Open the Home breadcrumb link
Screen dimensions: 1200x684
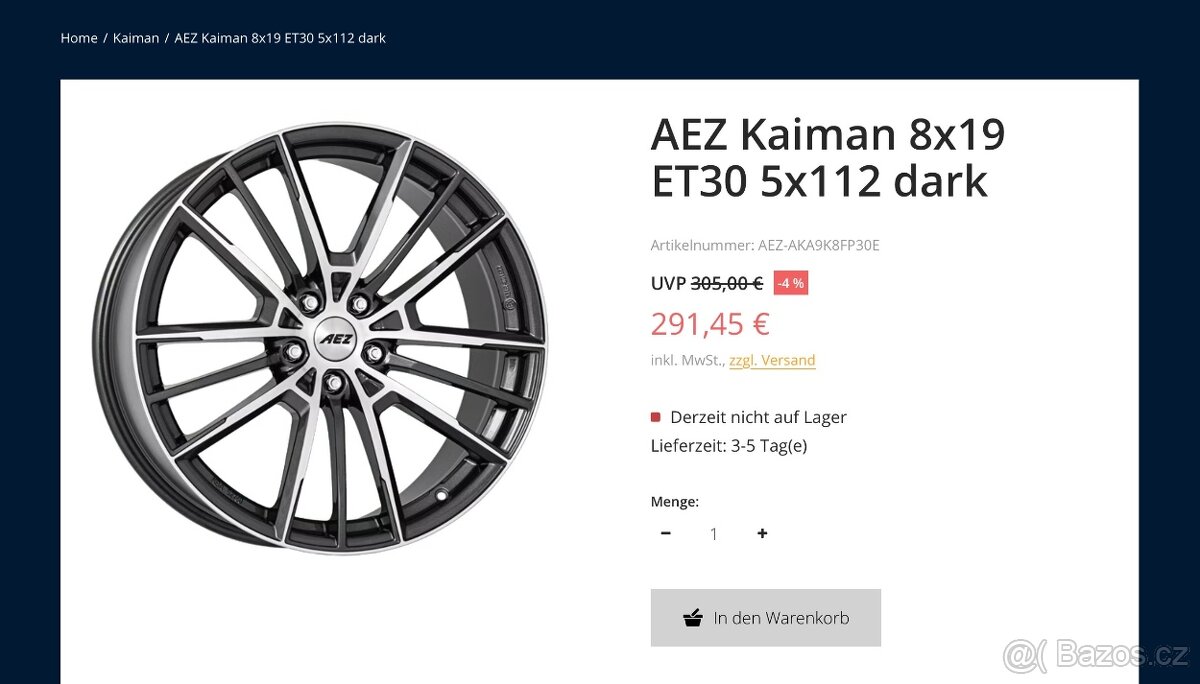pos(79,37)
